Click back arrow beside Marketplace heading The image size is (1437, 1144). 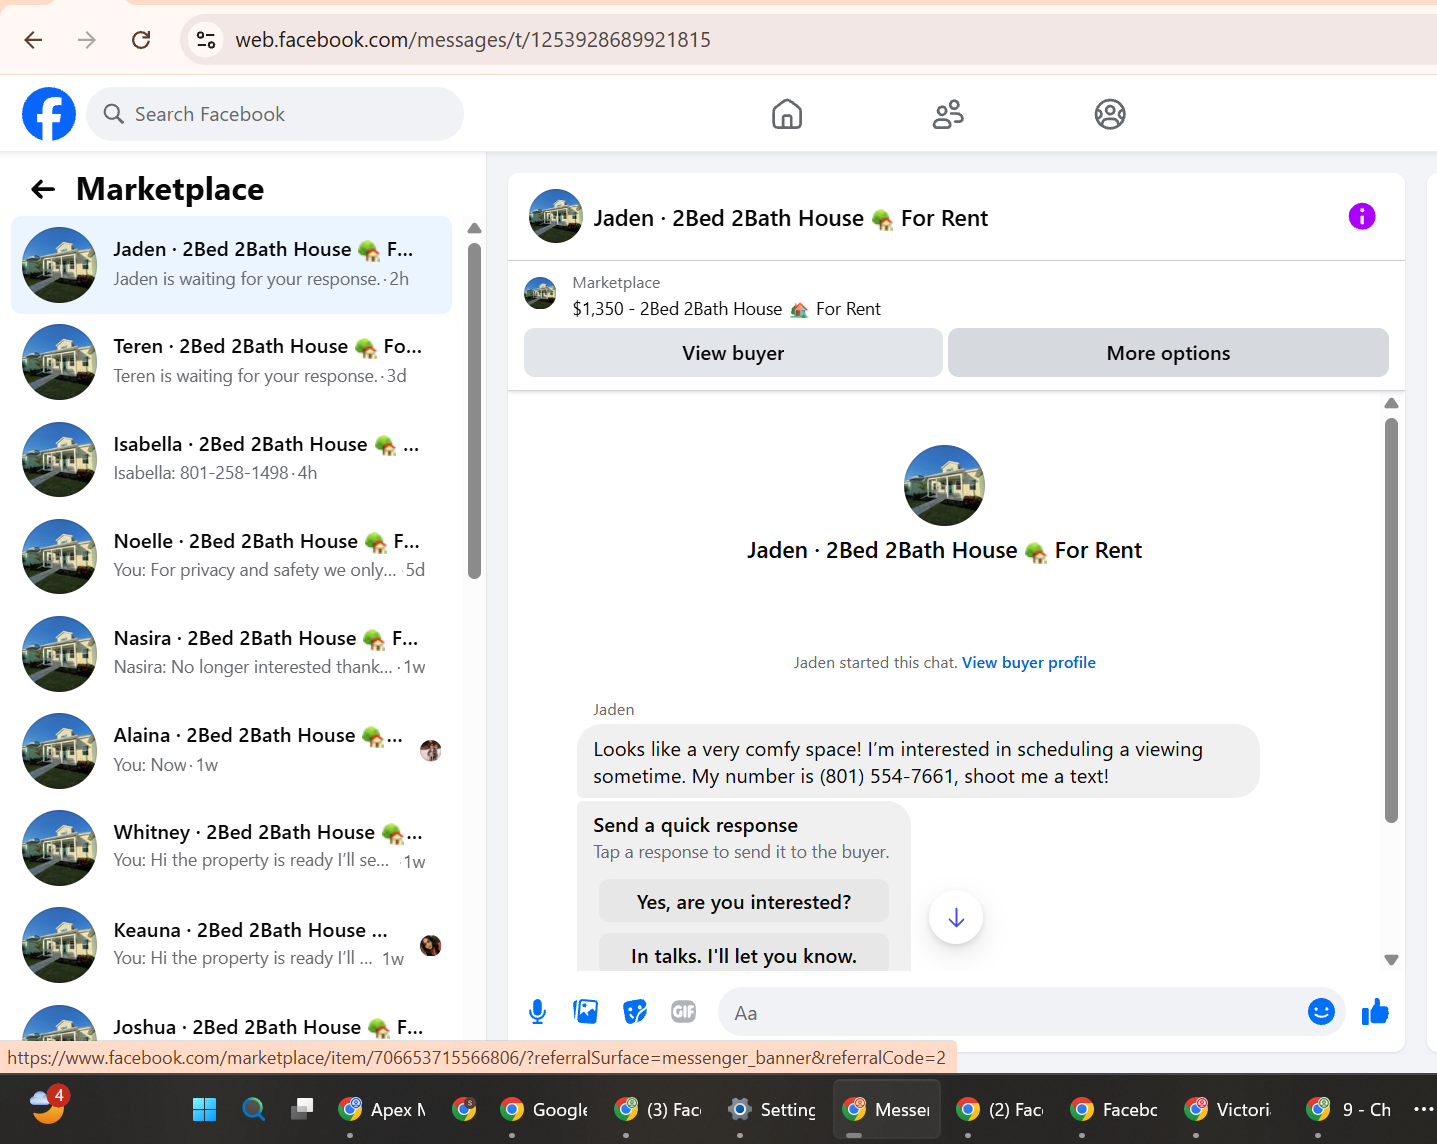point(43,189)
